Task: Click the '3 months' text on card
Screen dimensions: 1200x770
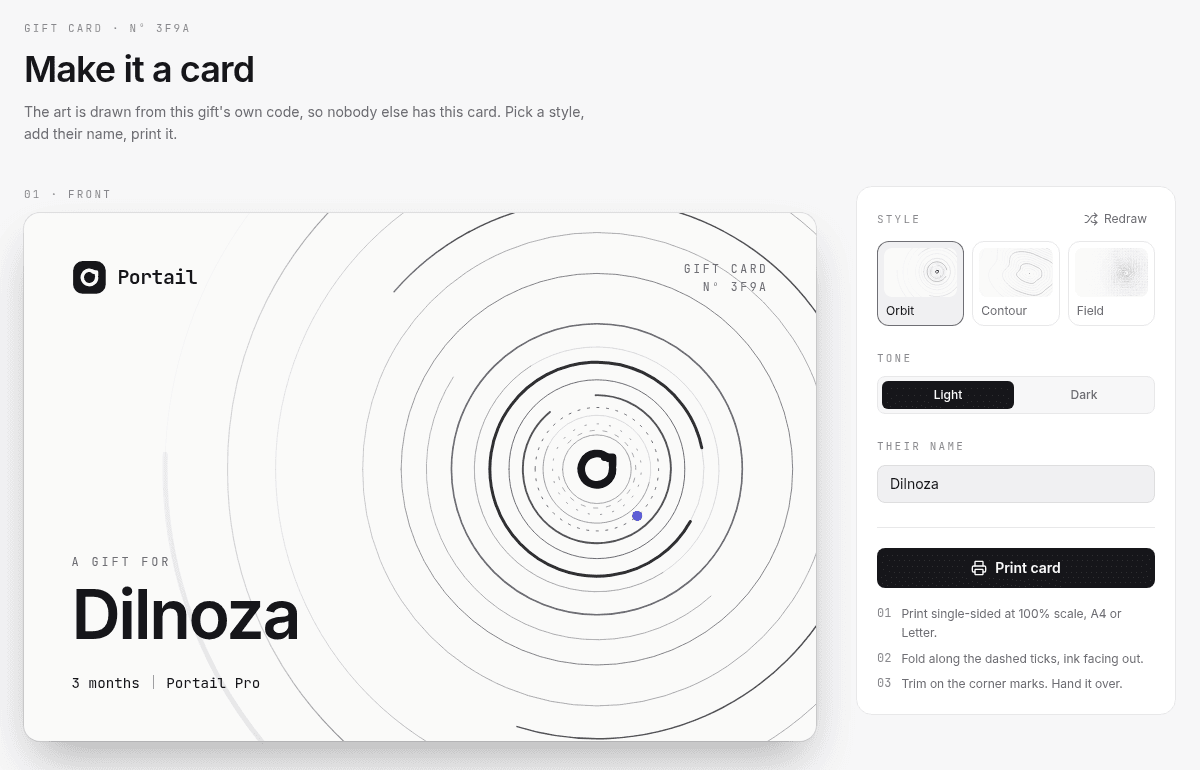Action: tap(106, 683)
